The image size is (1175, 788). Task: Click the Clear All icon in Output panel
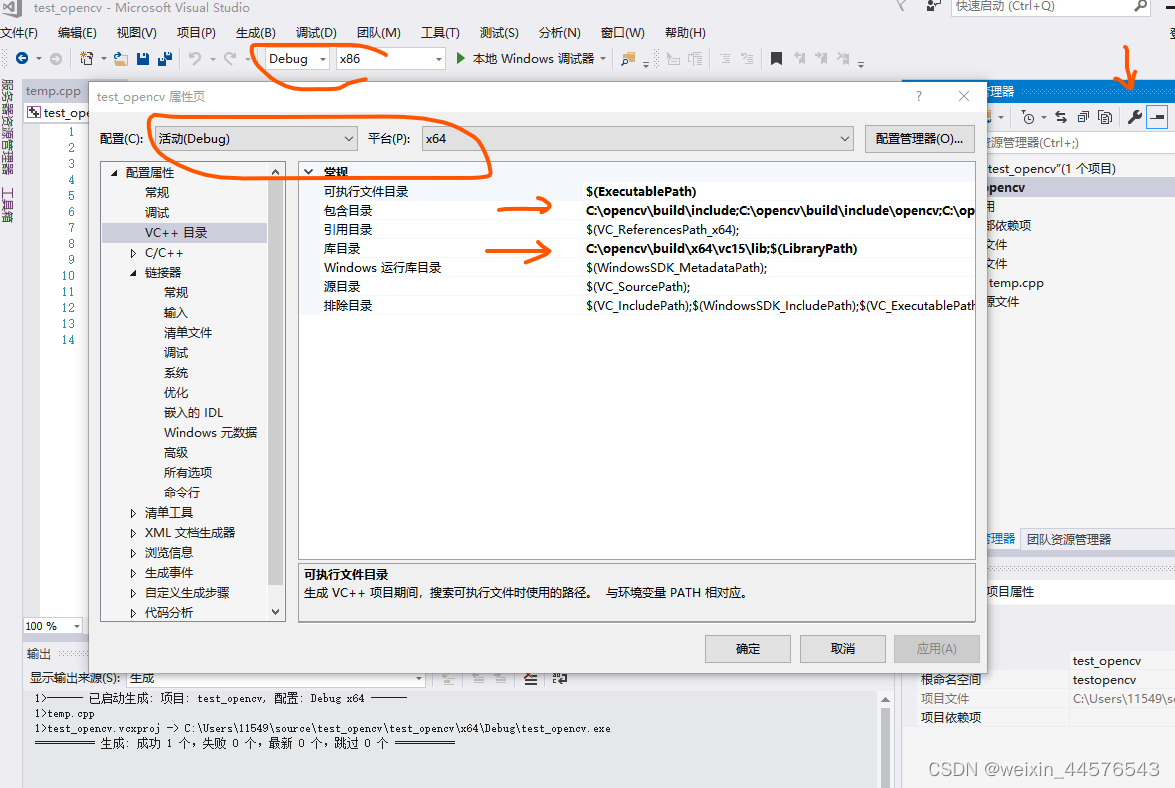531,679
